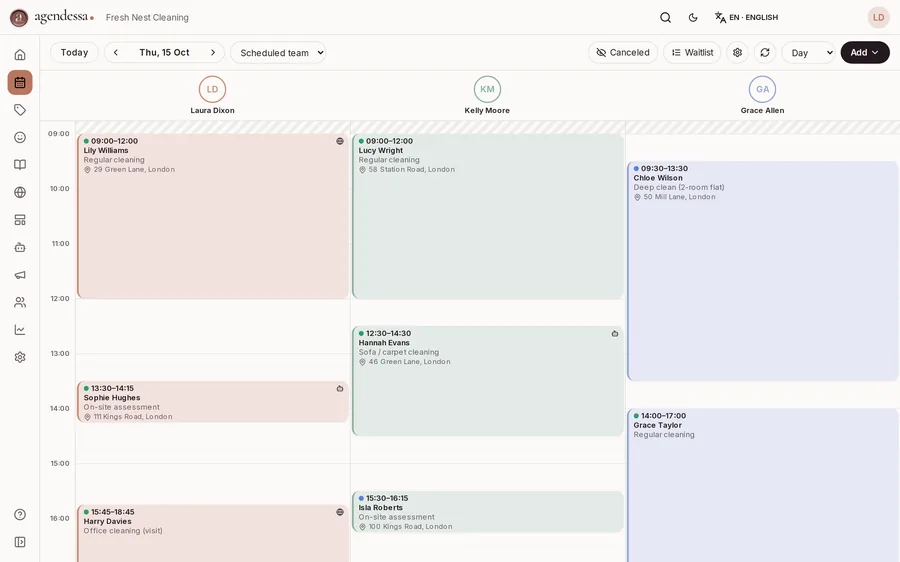Open the robot assistant icon in sidebar

pos(20,247)
